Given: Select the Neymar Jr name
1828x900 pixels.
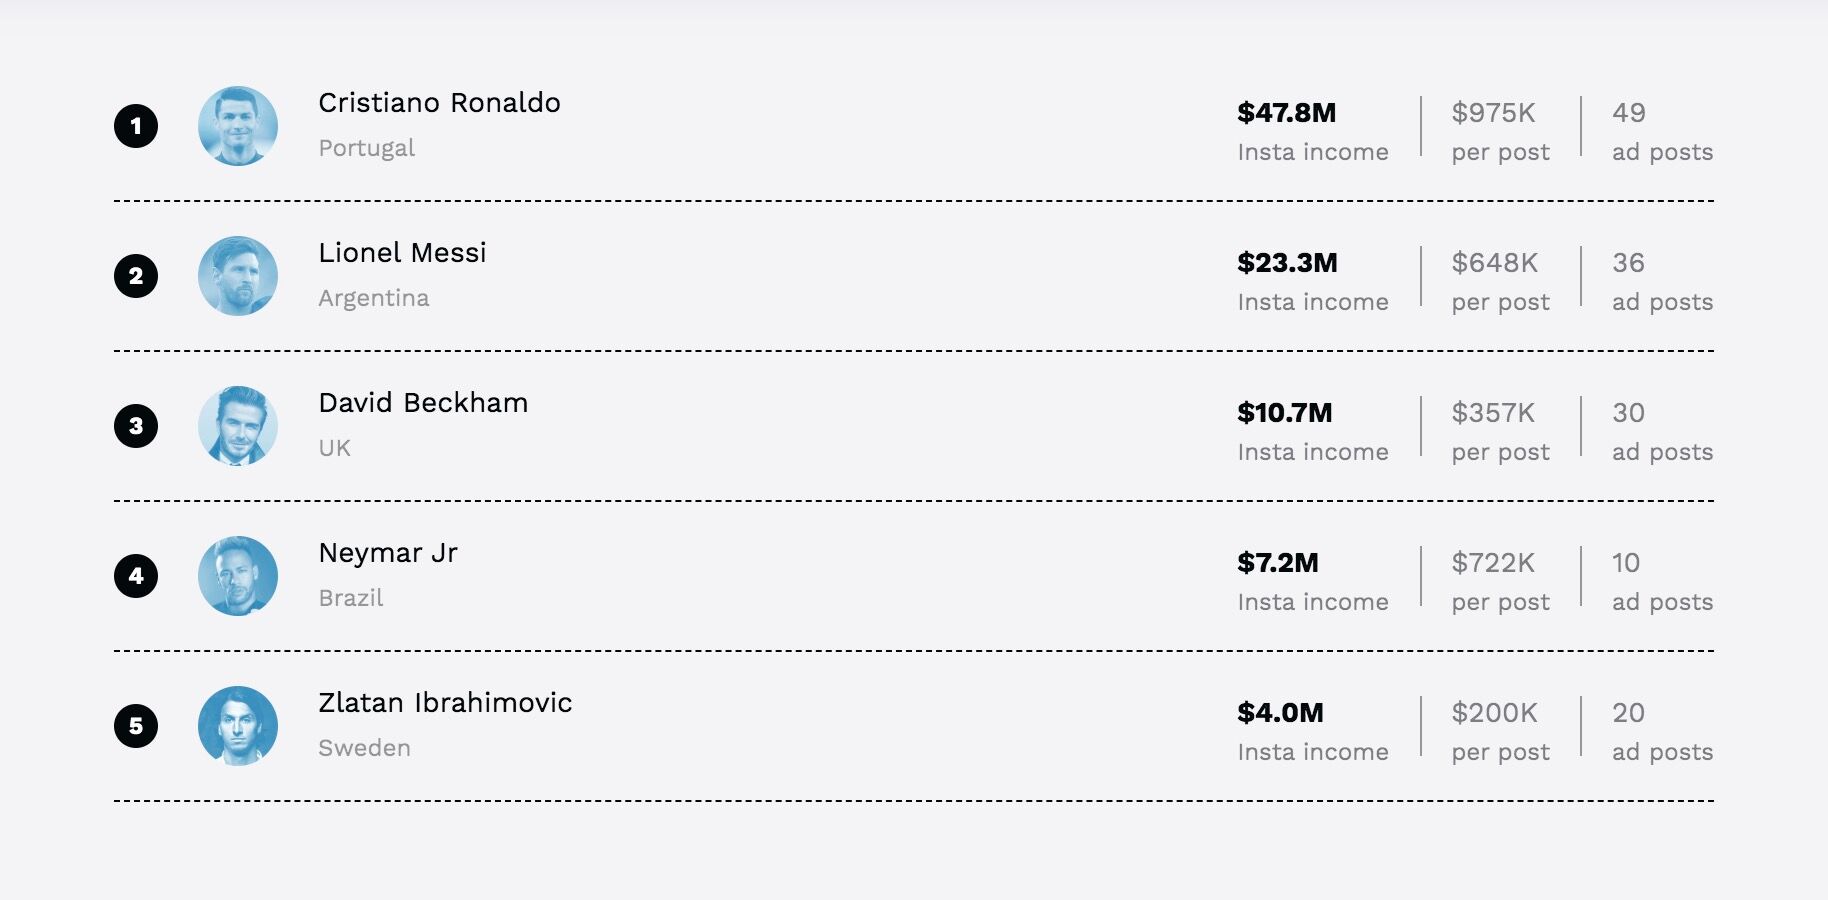Looking at the screenshot, I should pyautogui.click(x=388, y=553).
